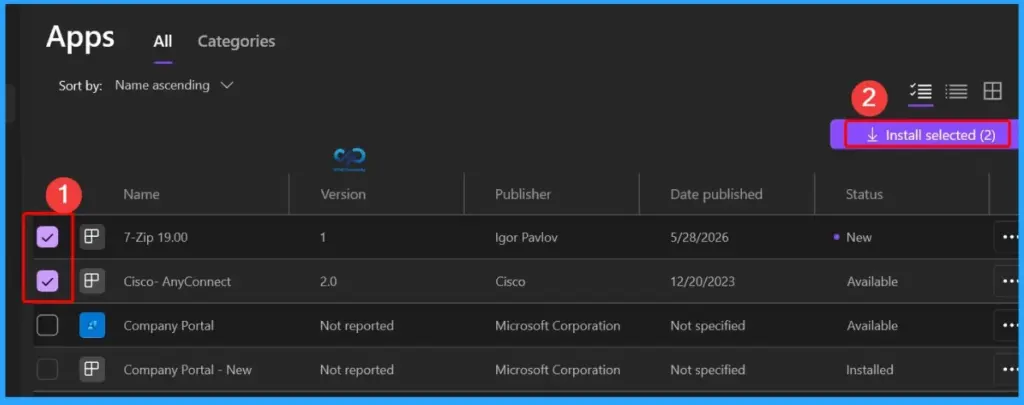The height and width of the screenshot is (405, 1024).
Task: Open the Company Portal - New app name
Action: coord(187,370)
